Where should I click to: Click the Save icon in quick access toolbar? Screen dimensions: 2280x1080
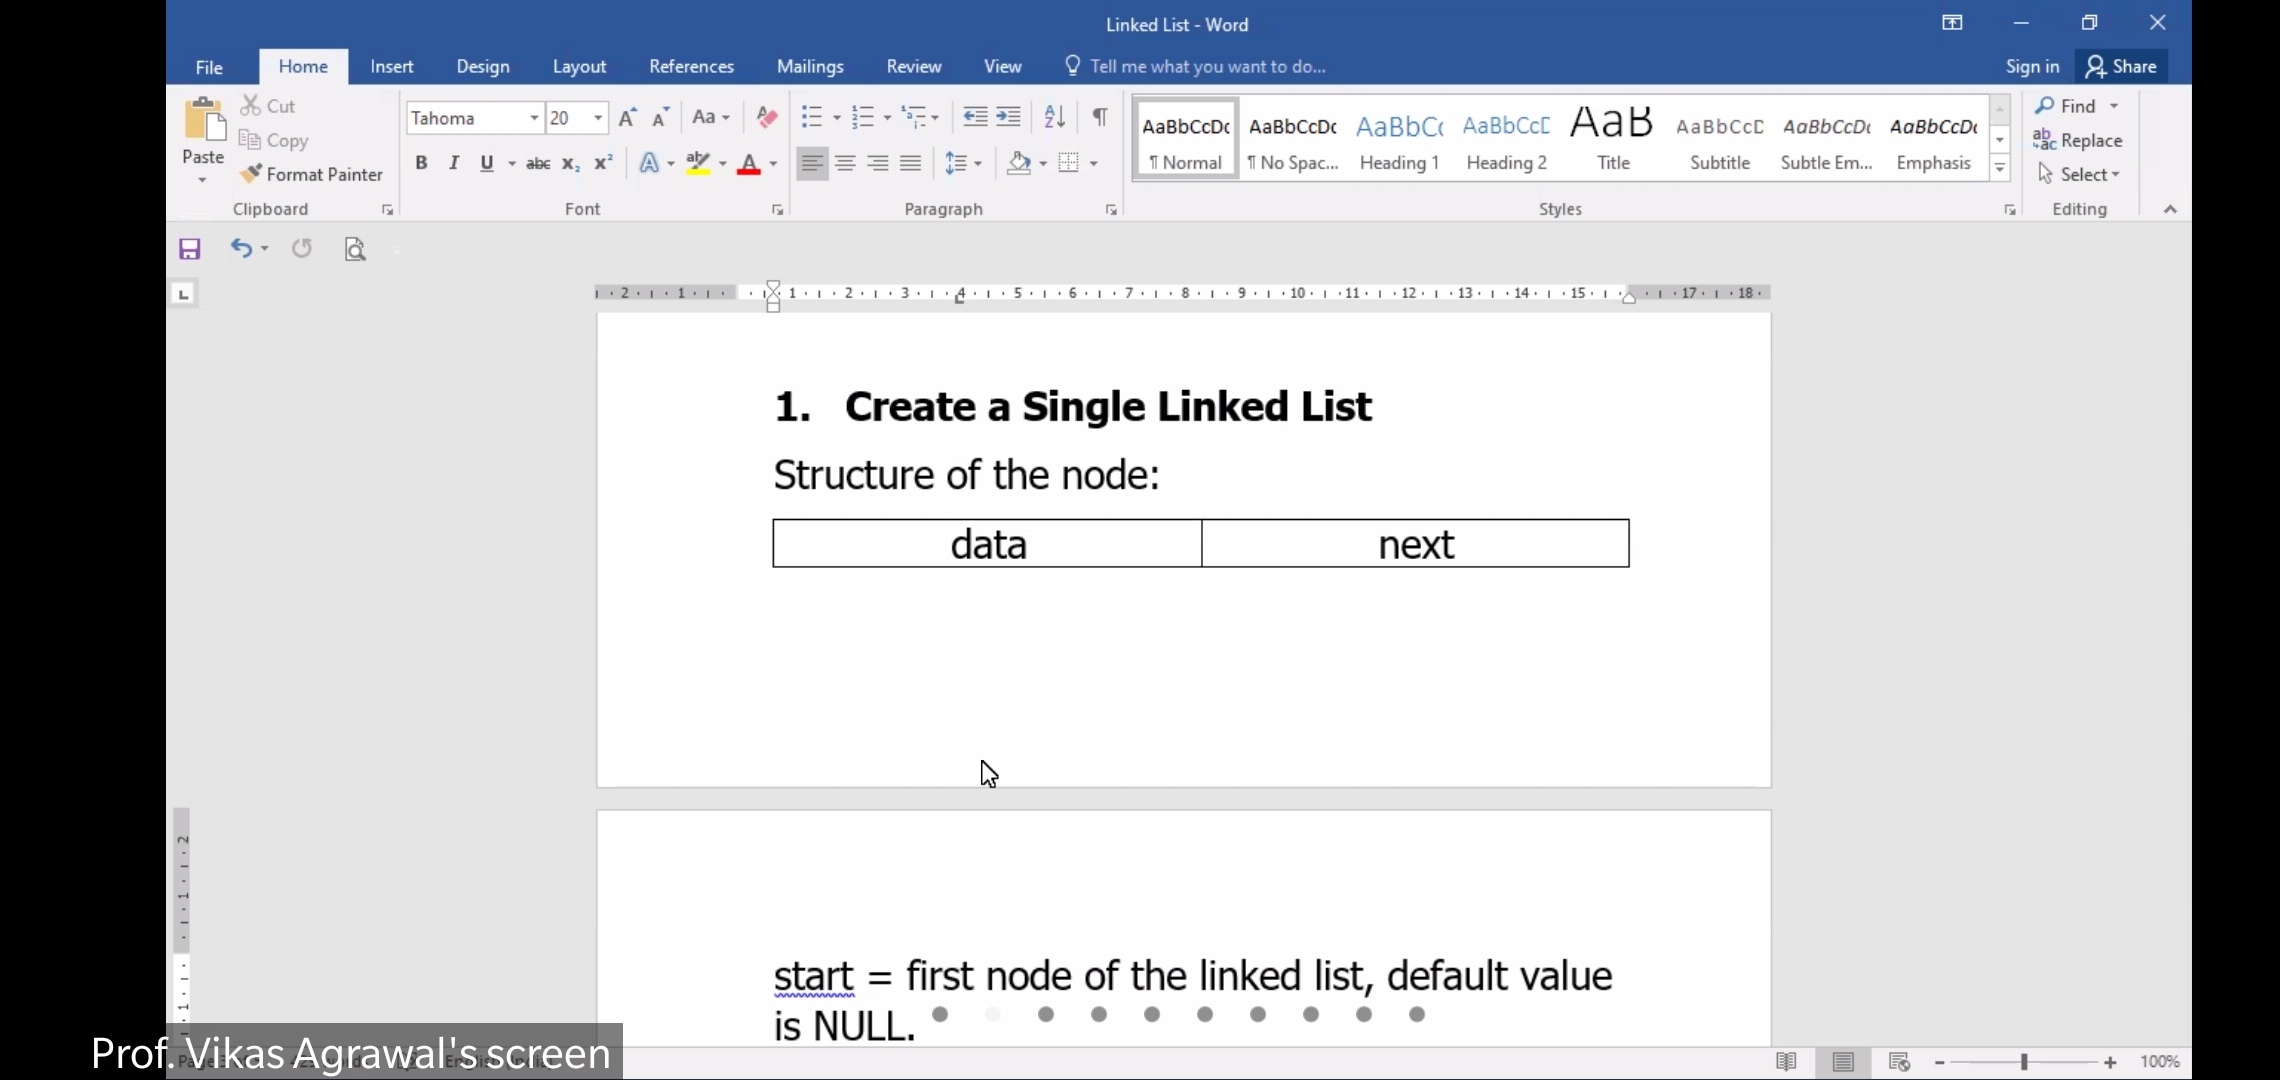tap(190, 249)
